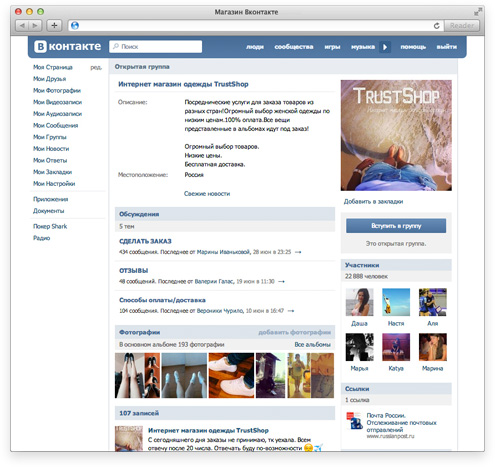Open Моя Страница in sidebar
The width and height of the screenshot is (495, 467).
point(53,67)
